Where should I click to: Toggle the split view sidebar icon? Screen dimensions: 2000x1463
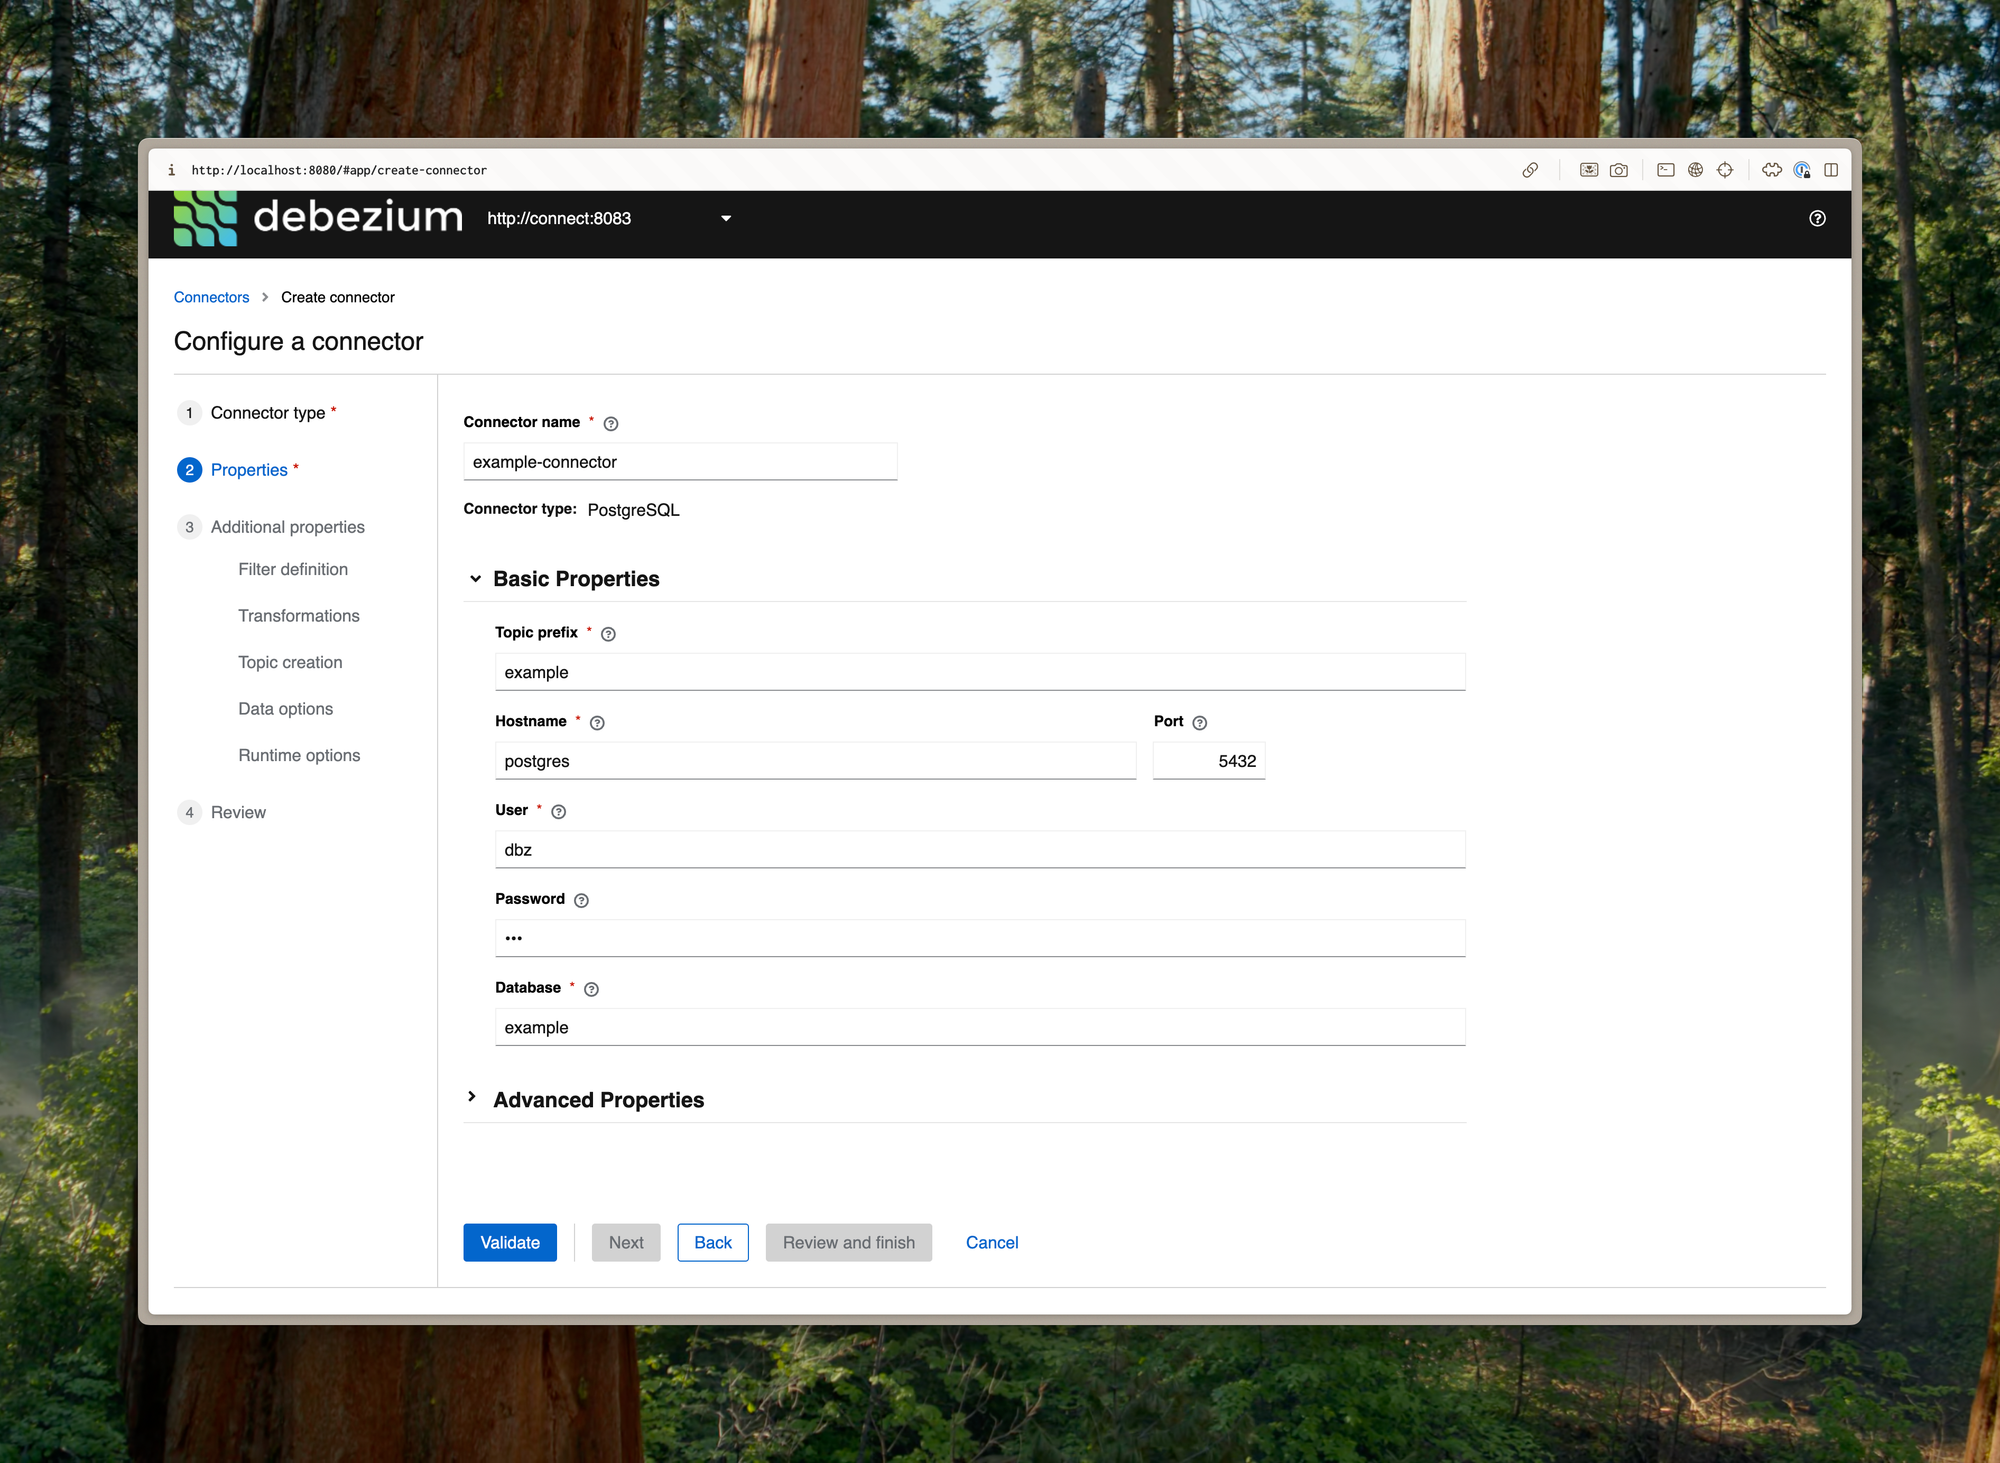click(x=1831, y=170)
